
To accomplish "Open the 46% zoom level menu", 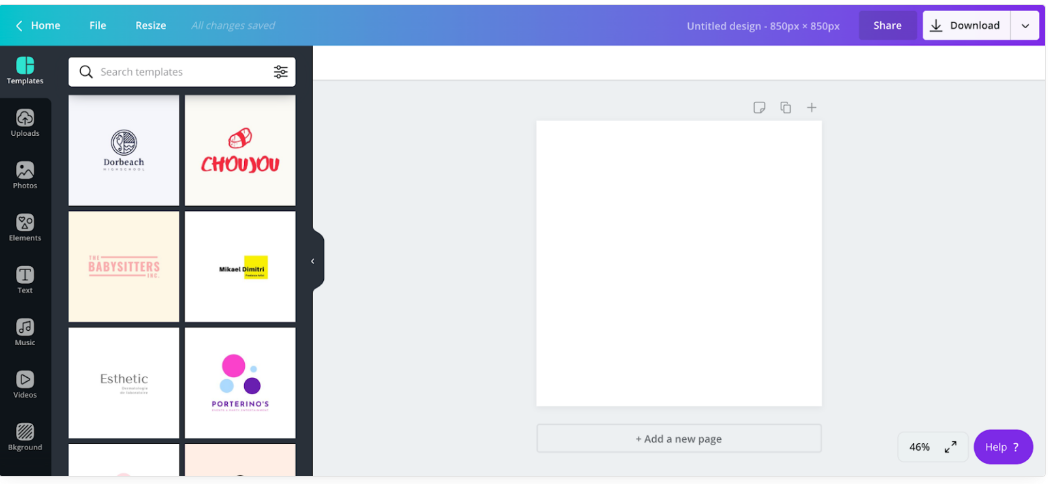I will (920, 447).
